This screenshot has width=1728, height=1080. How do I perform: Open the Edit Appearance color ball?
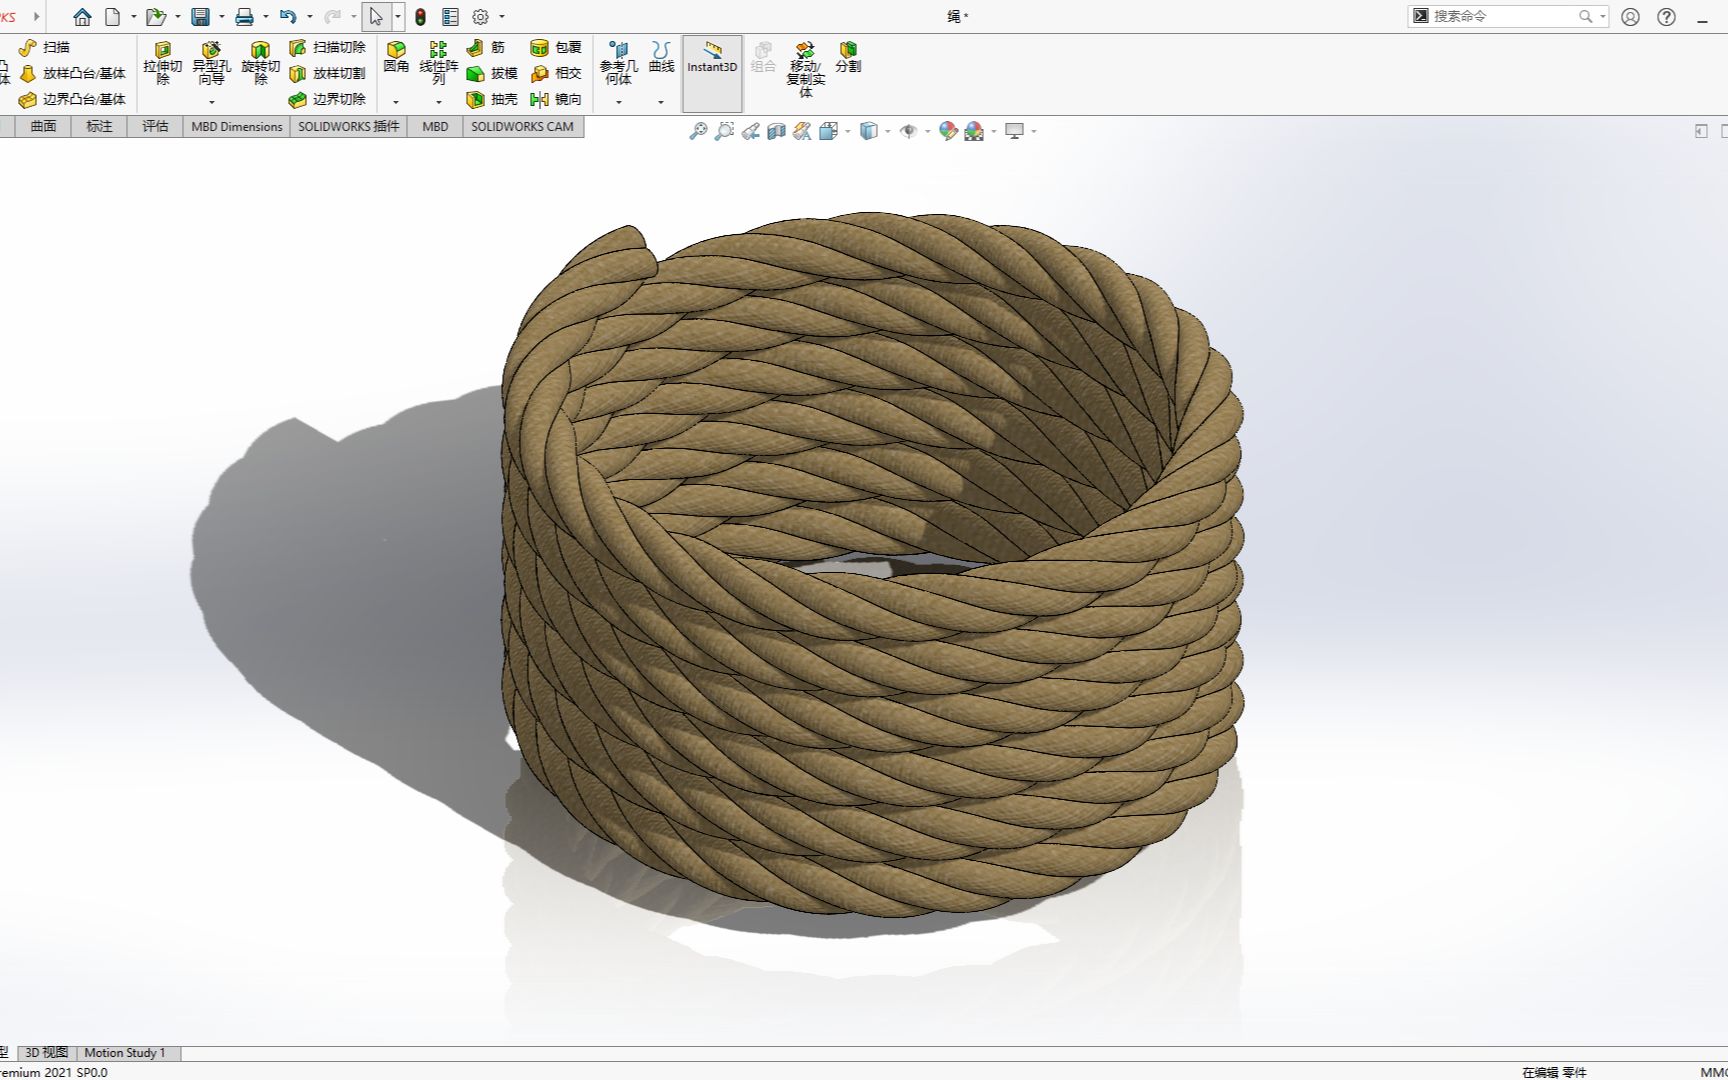pos(950,130)
